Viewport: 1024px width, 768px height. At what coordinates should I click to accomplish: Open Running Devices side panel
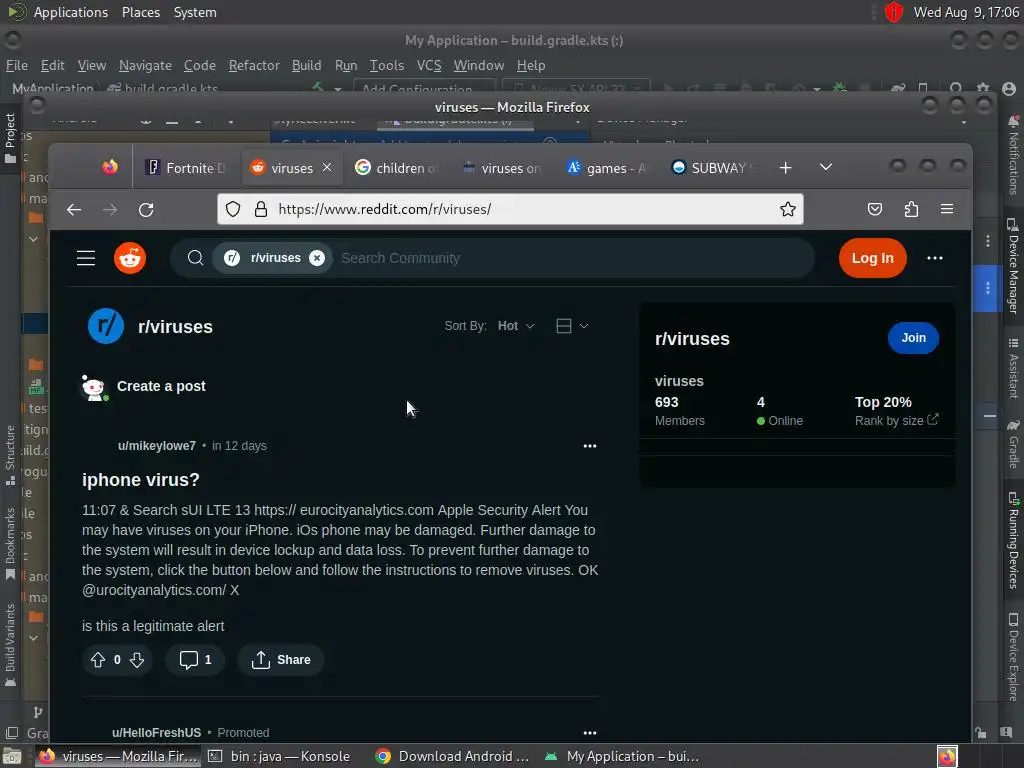1013,541
